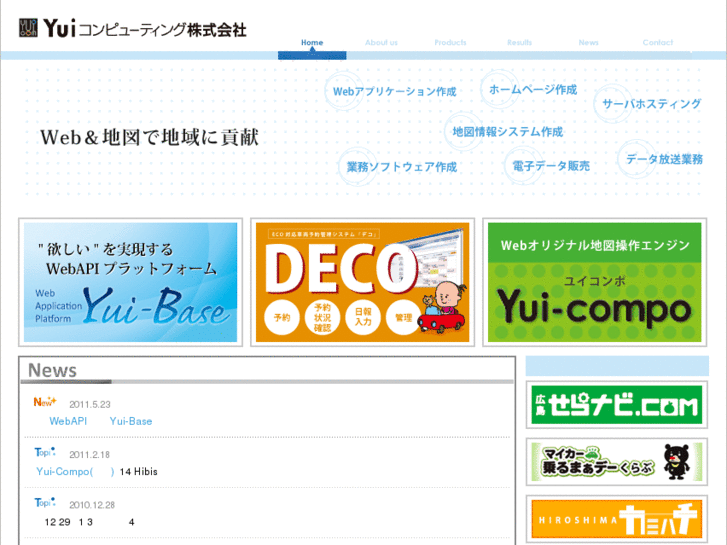Open the green せらナビ.COM banner
The image size is (727, 545).
click(x=617, y=405)
